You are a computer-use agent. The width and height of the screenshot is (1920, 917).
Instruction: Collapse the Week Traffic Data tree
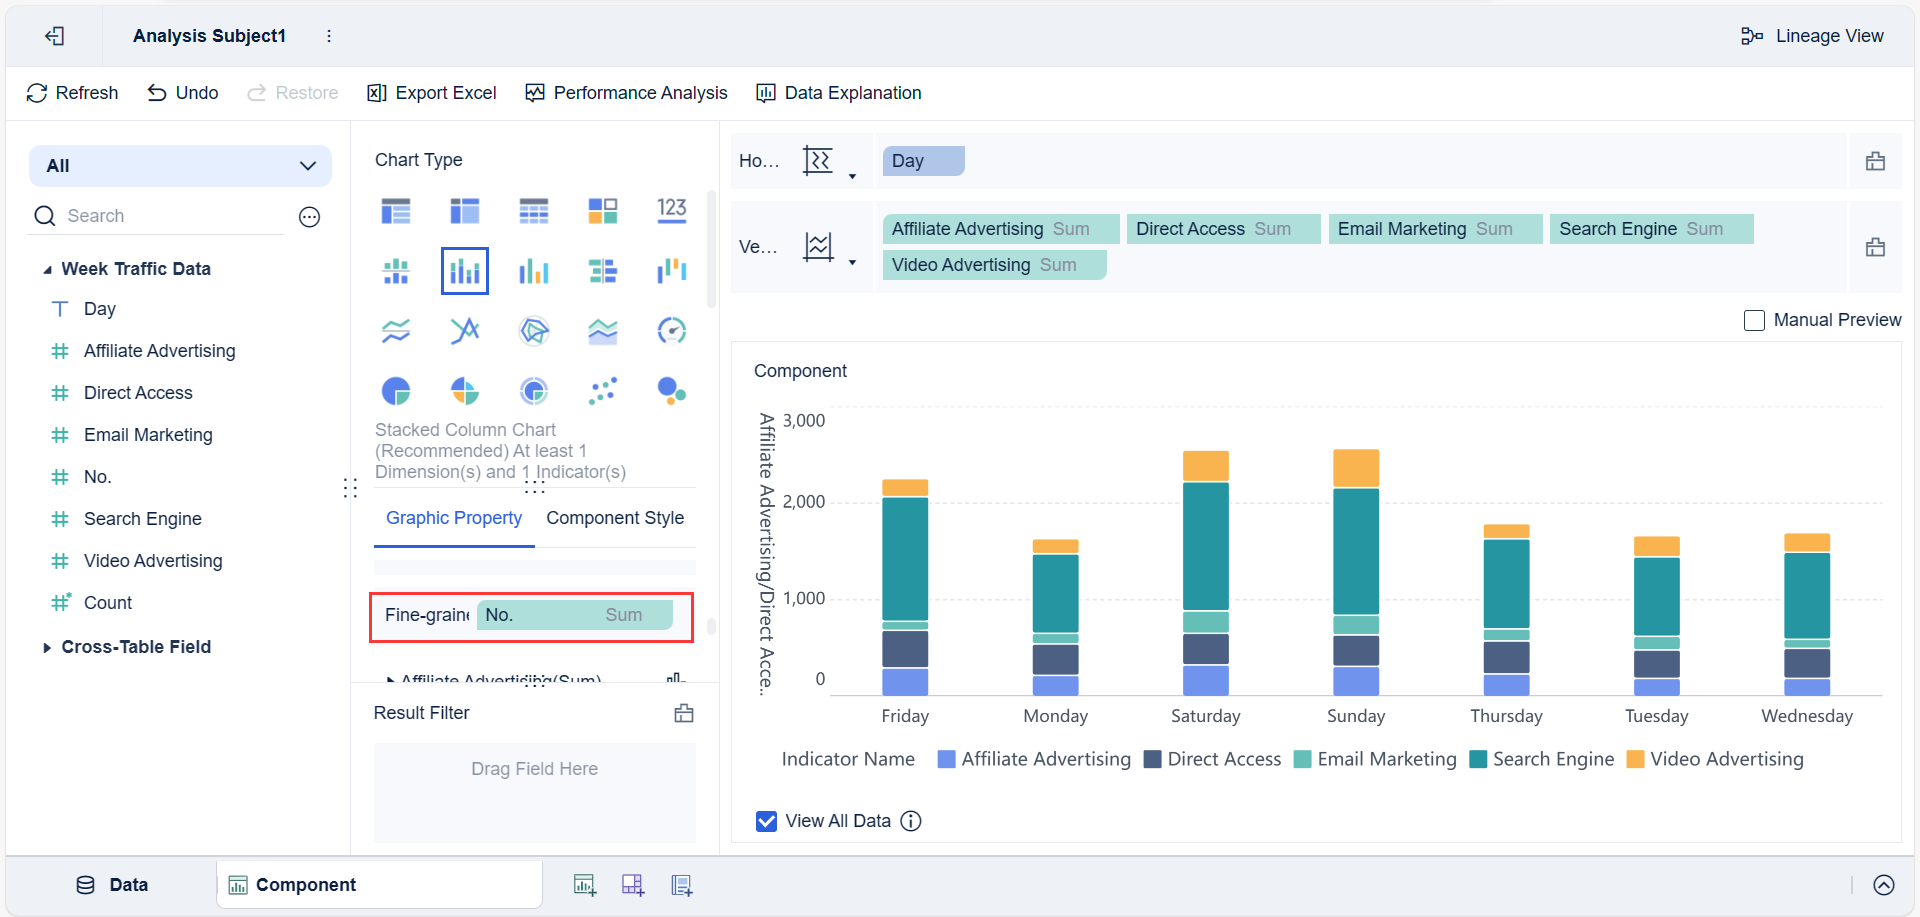(47, 270)
